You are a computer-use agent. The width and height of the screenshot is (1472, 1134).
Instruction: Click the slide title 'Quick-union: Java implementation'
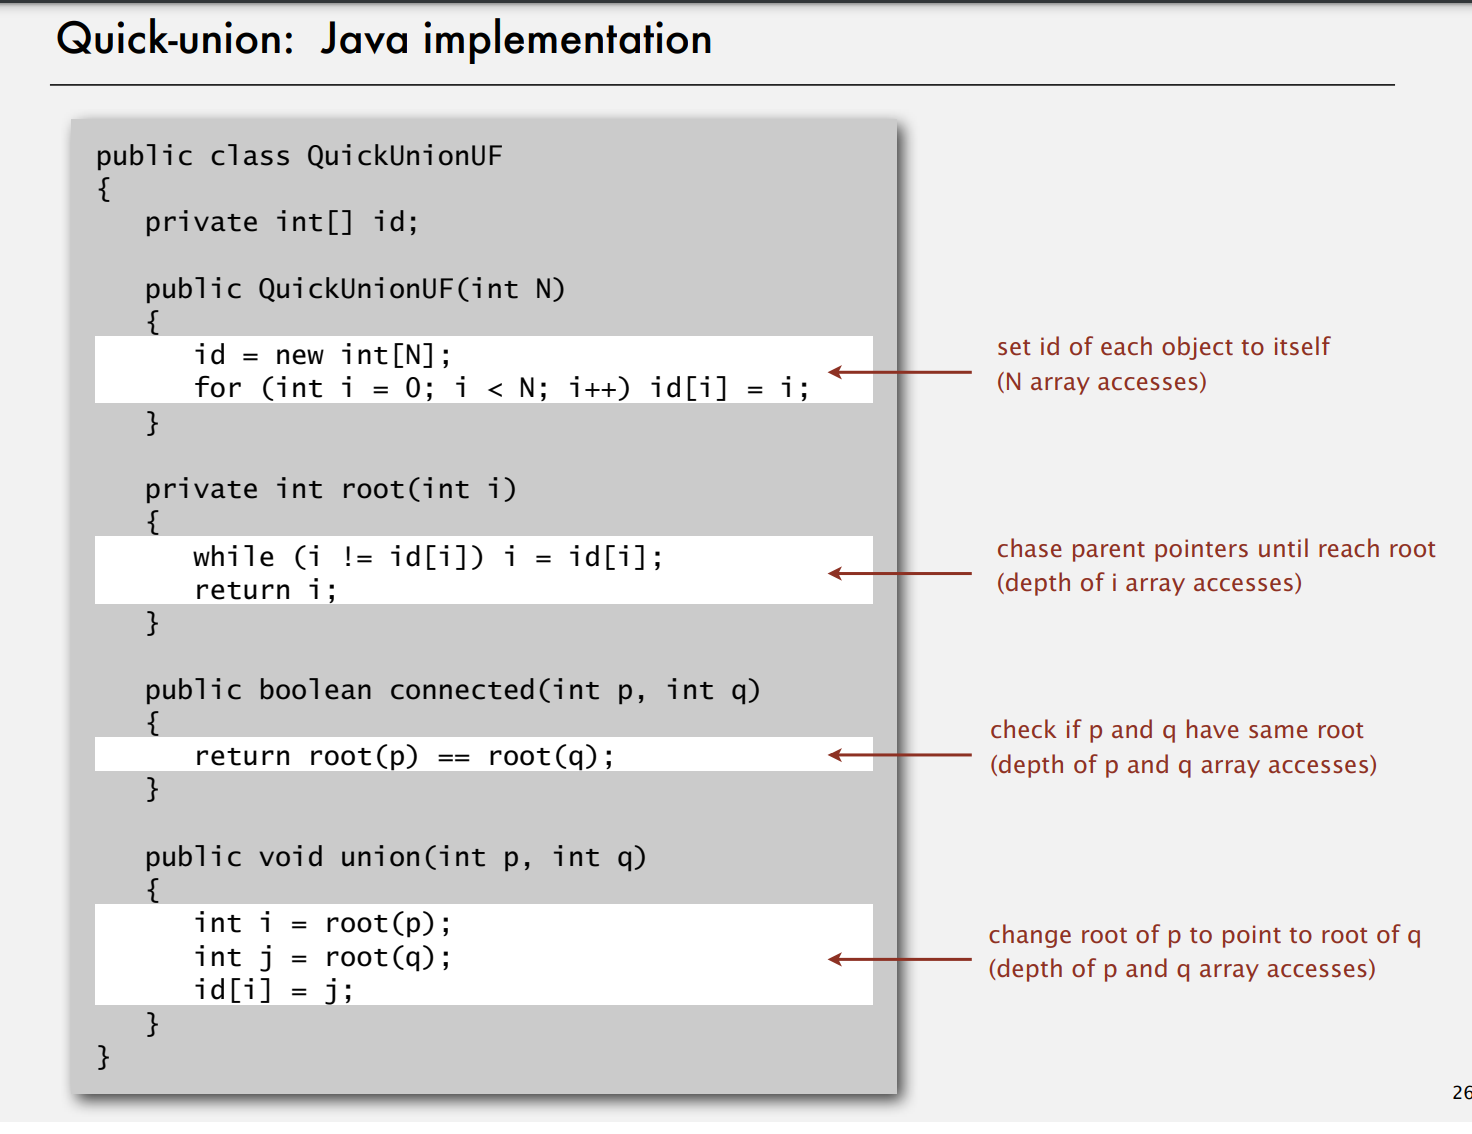pyautogui.click(x=384, y=40)
